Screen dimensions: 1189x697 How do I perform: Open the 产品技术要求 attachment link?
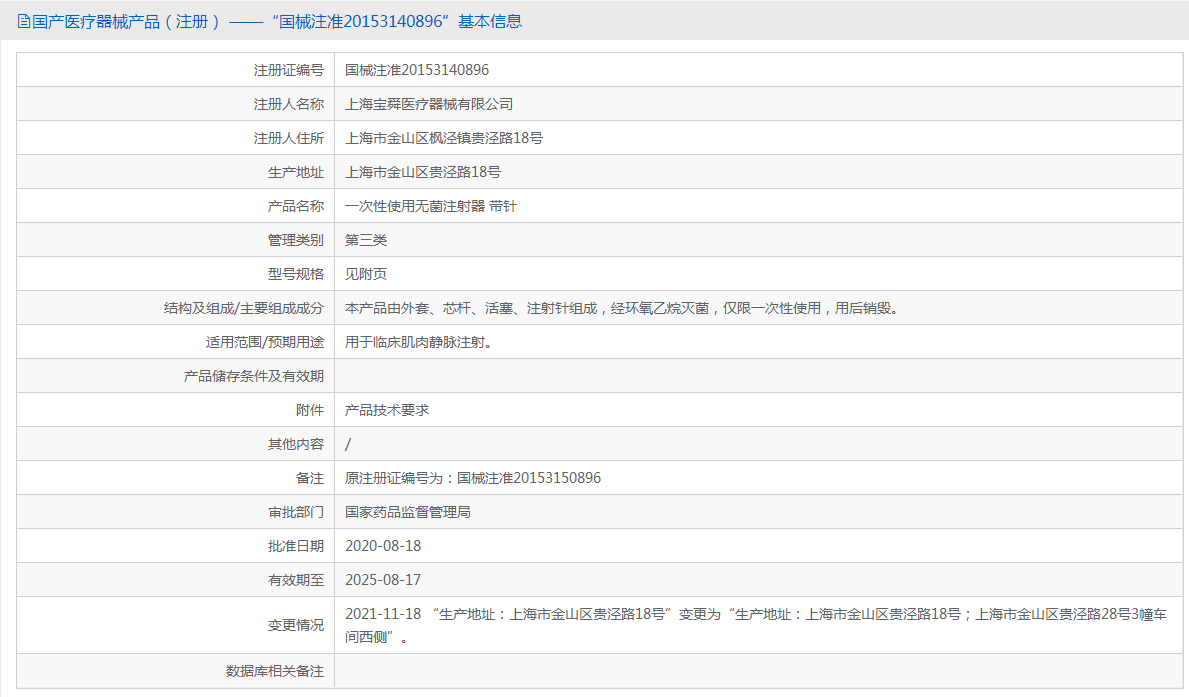point(387,410)
